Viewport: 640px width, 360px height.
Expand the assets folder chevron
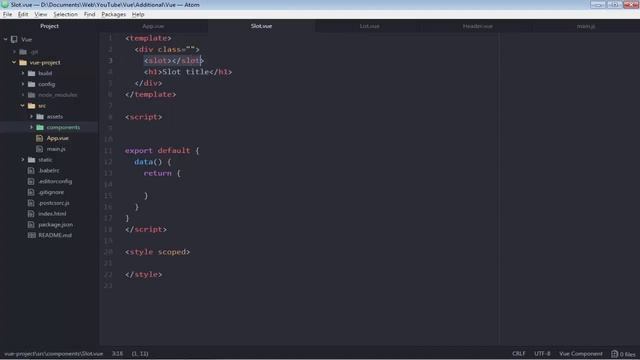pyautogui.click(x=31, y=117)
